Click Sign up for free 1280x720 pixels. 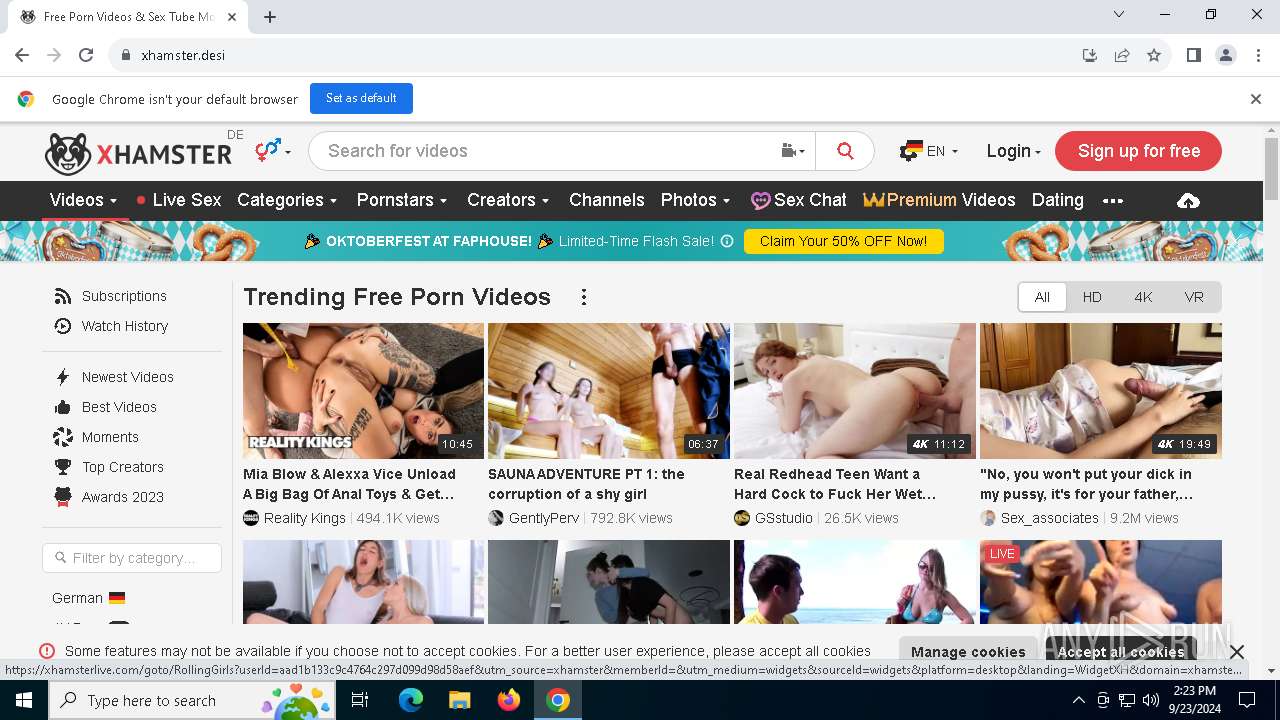[x=1138, y=151]
